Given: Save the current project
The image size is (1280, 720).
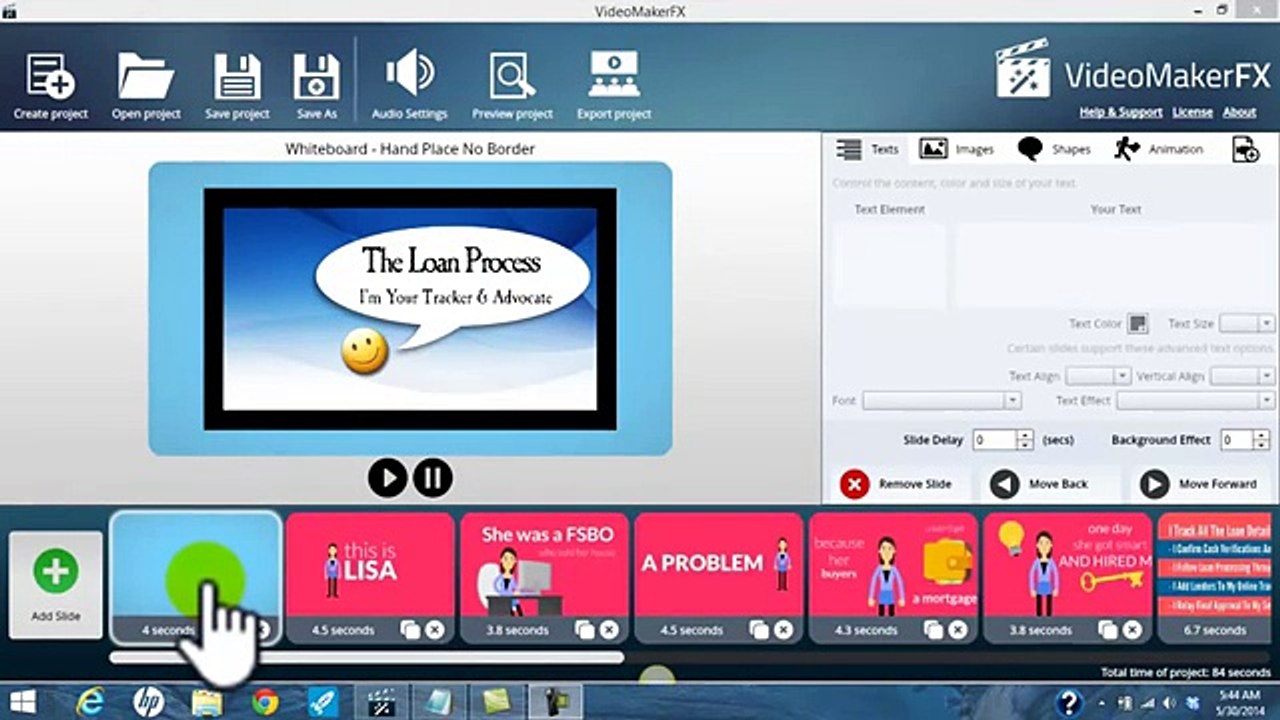Looking at the screenshot, I should tap(237, 87).
